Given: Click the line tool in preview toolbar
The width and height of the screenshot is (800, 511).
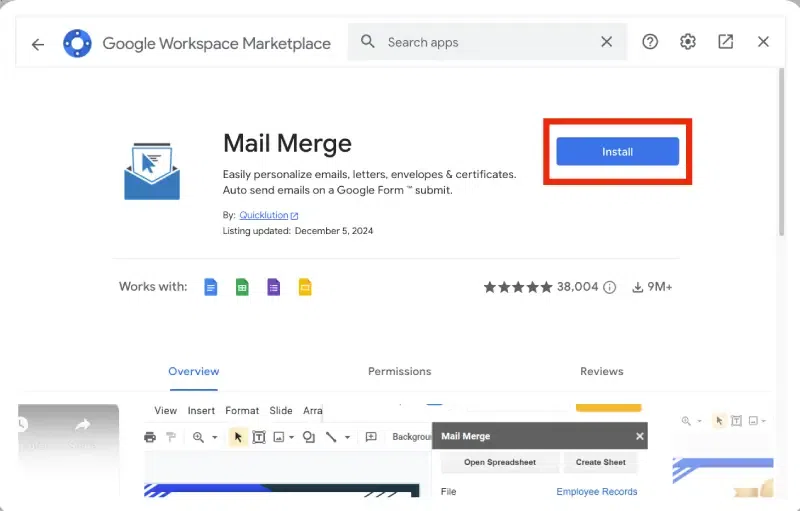Looking at the screenshot, I should coord(331,437).
